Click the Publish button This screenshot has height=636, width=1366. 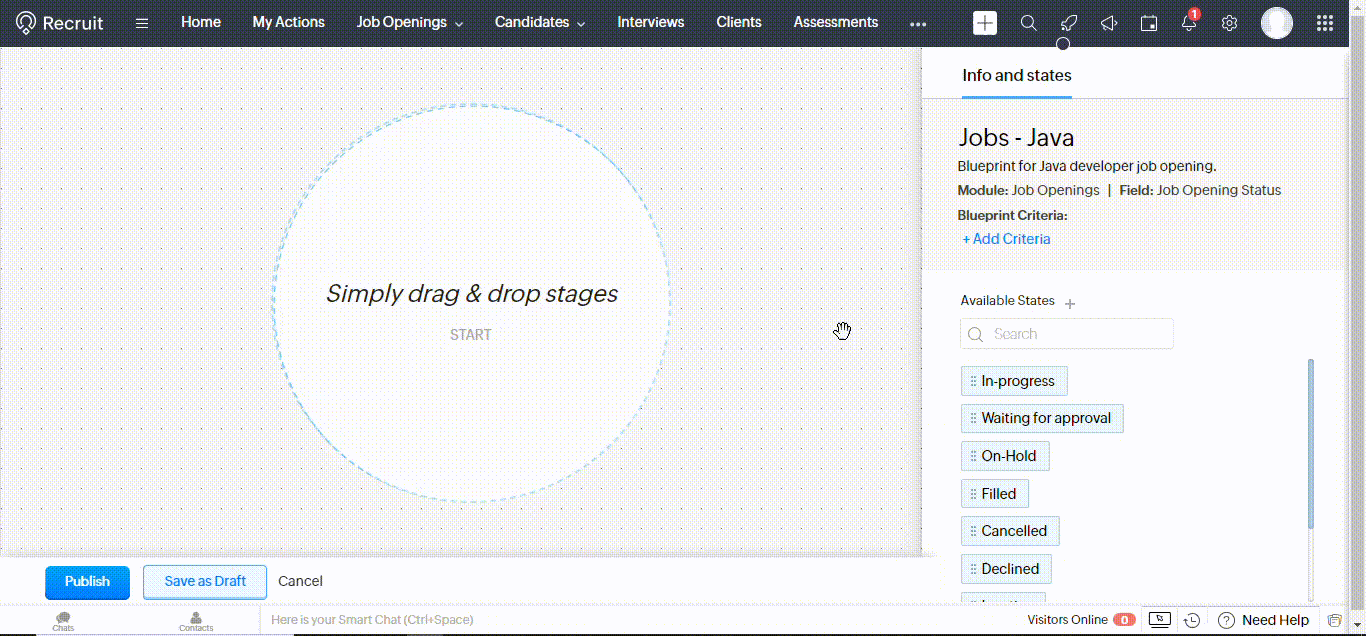click(x=87, y=582)
